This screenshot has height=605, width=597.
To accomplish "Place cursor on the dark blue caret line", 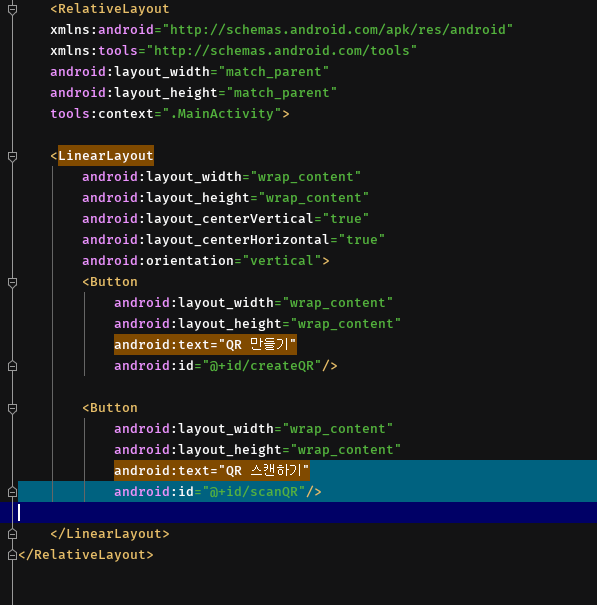I will click(298, 513).
